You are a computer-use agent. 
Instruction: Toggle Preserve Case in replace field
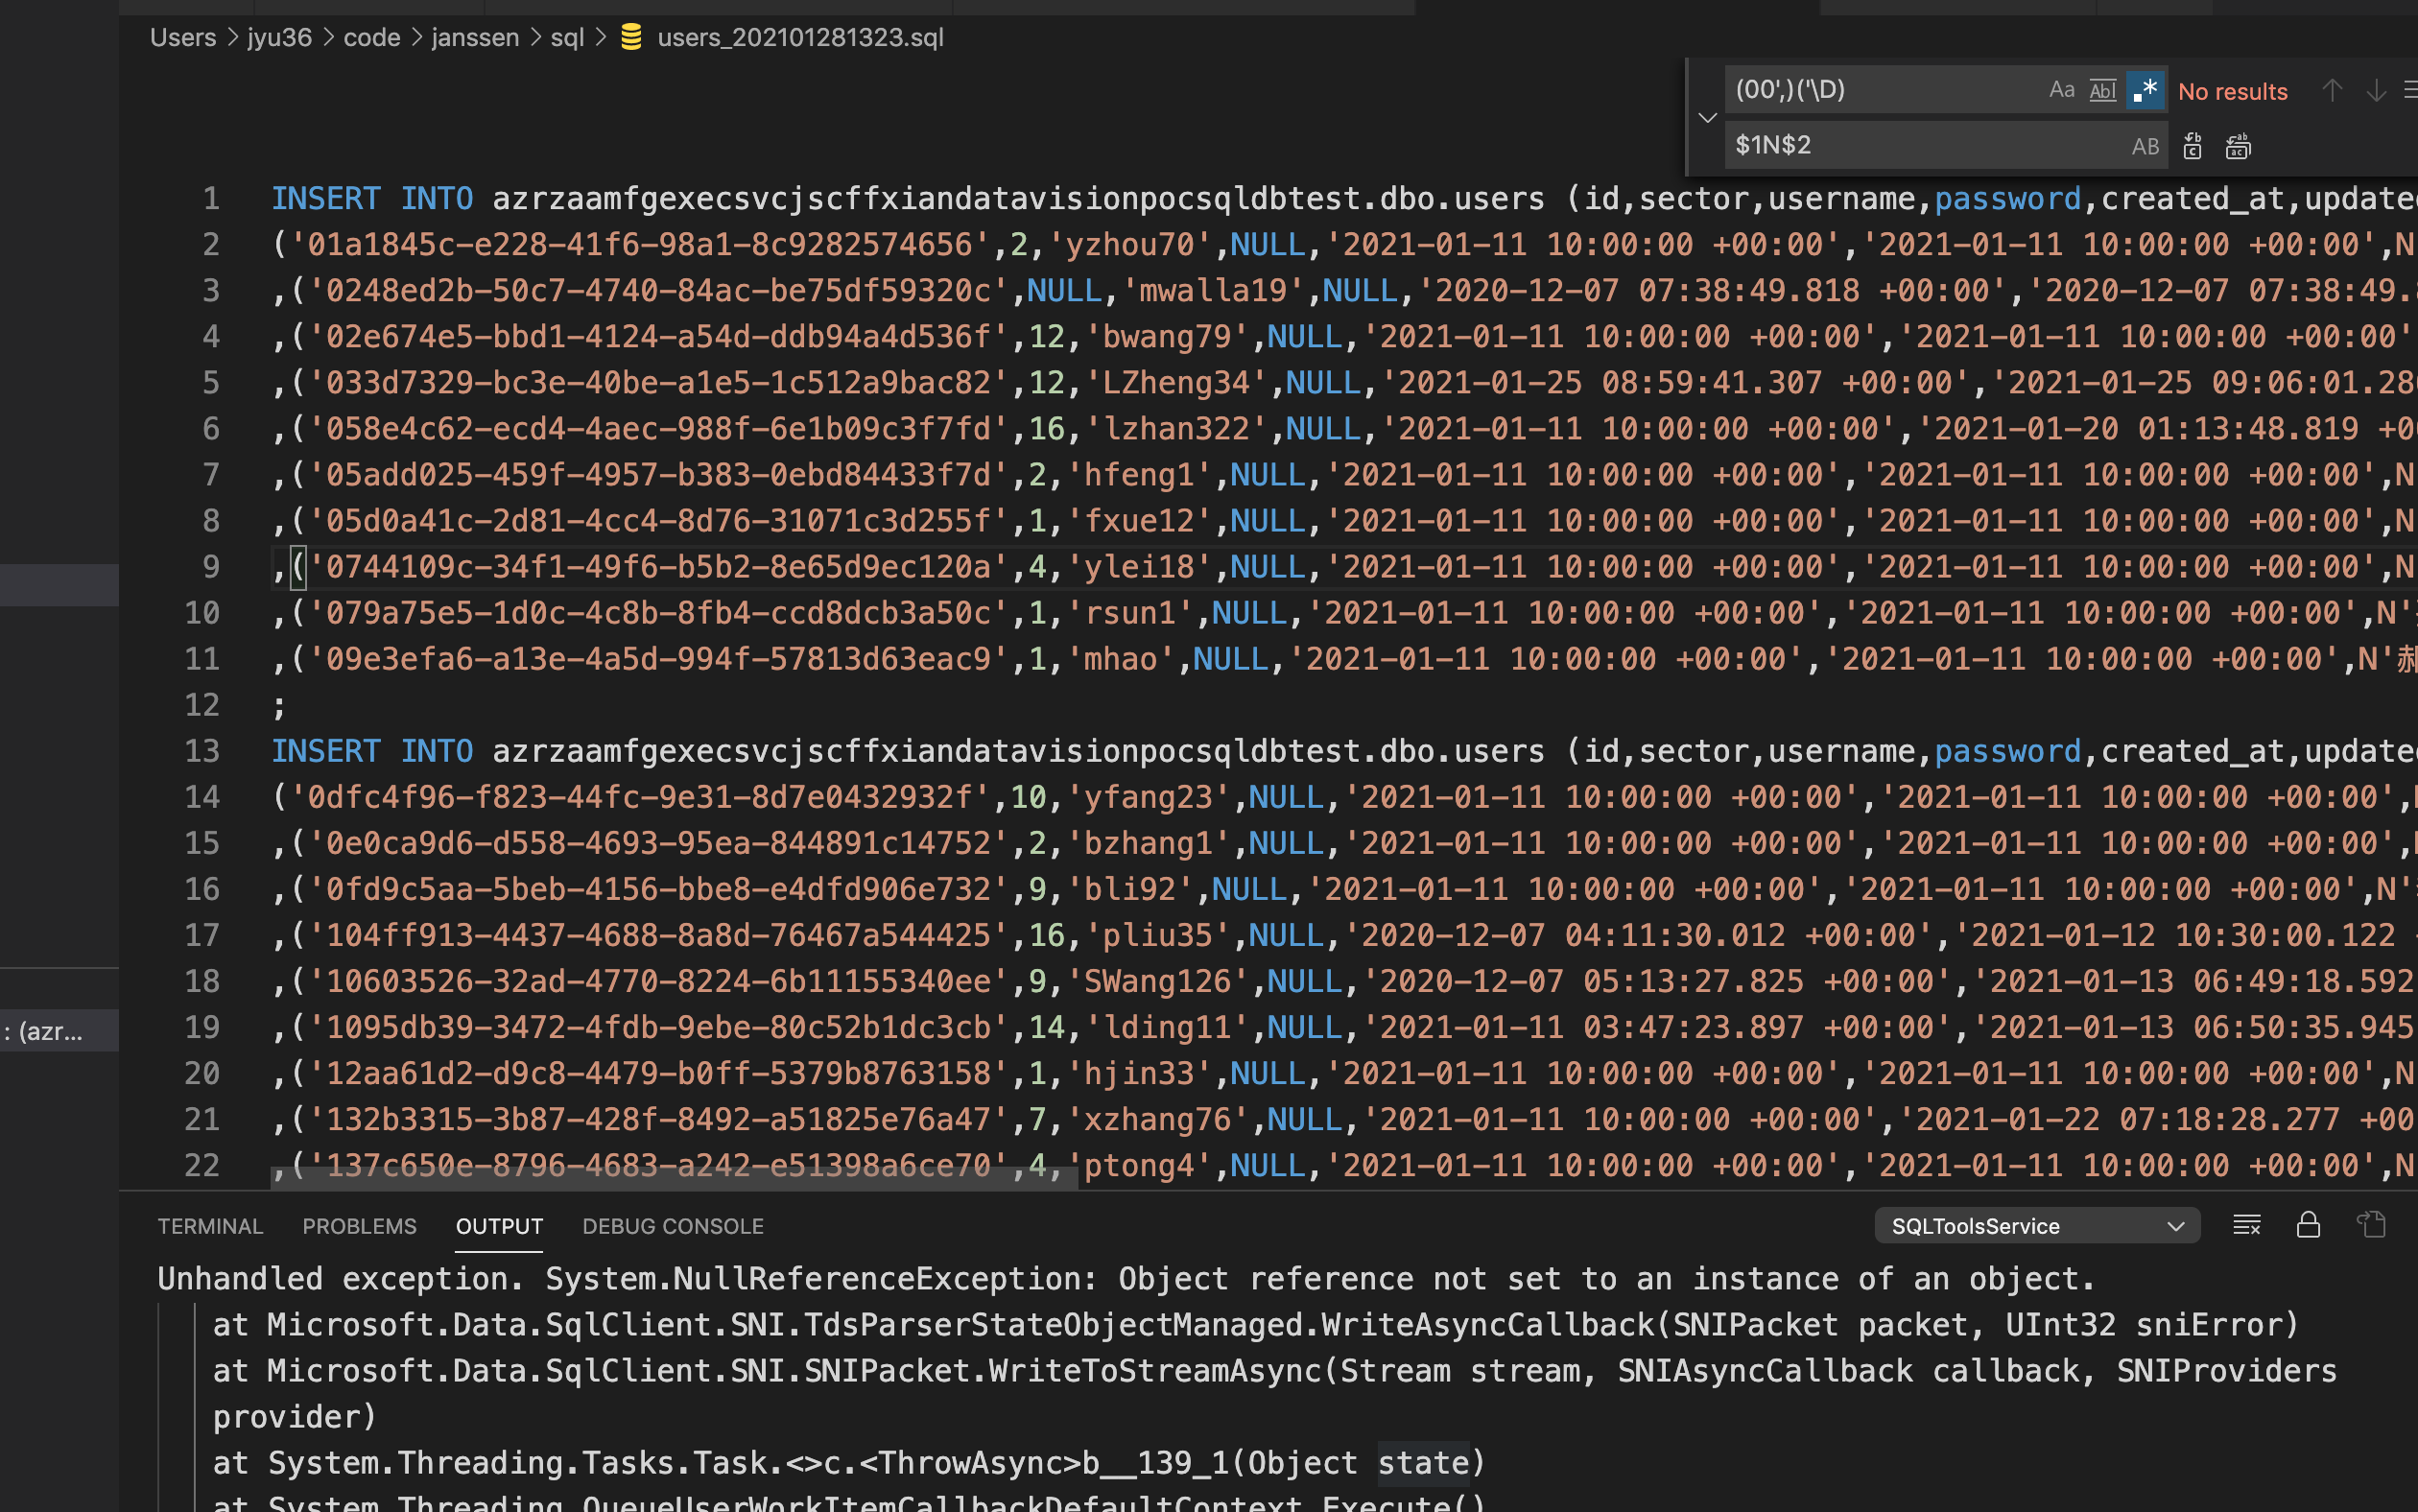point(2144,146)
